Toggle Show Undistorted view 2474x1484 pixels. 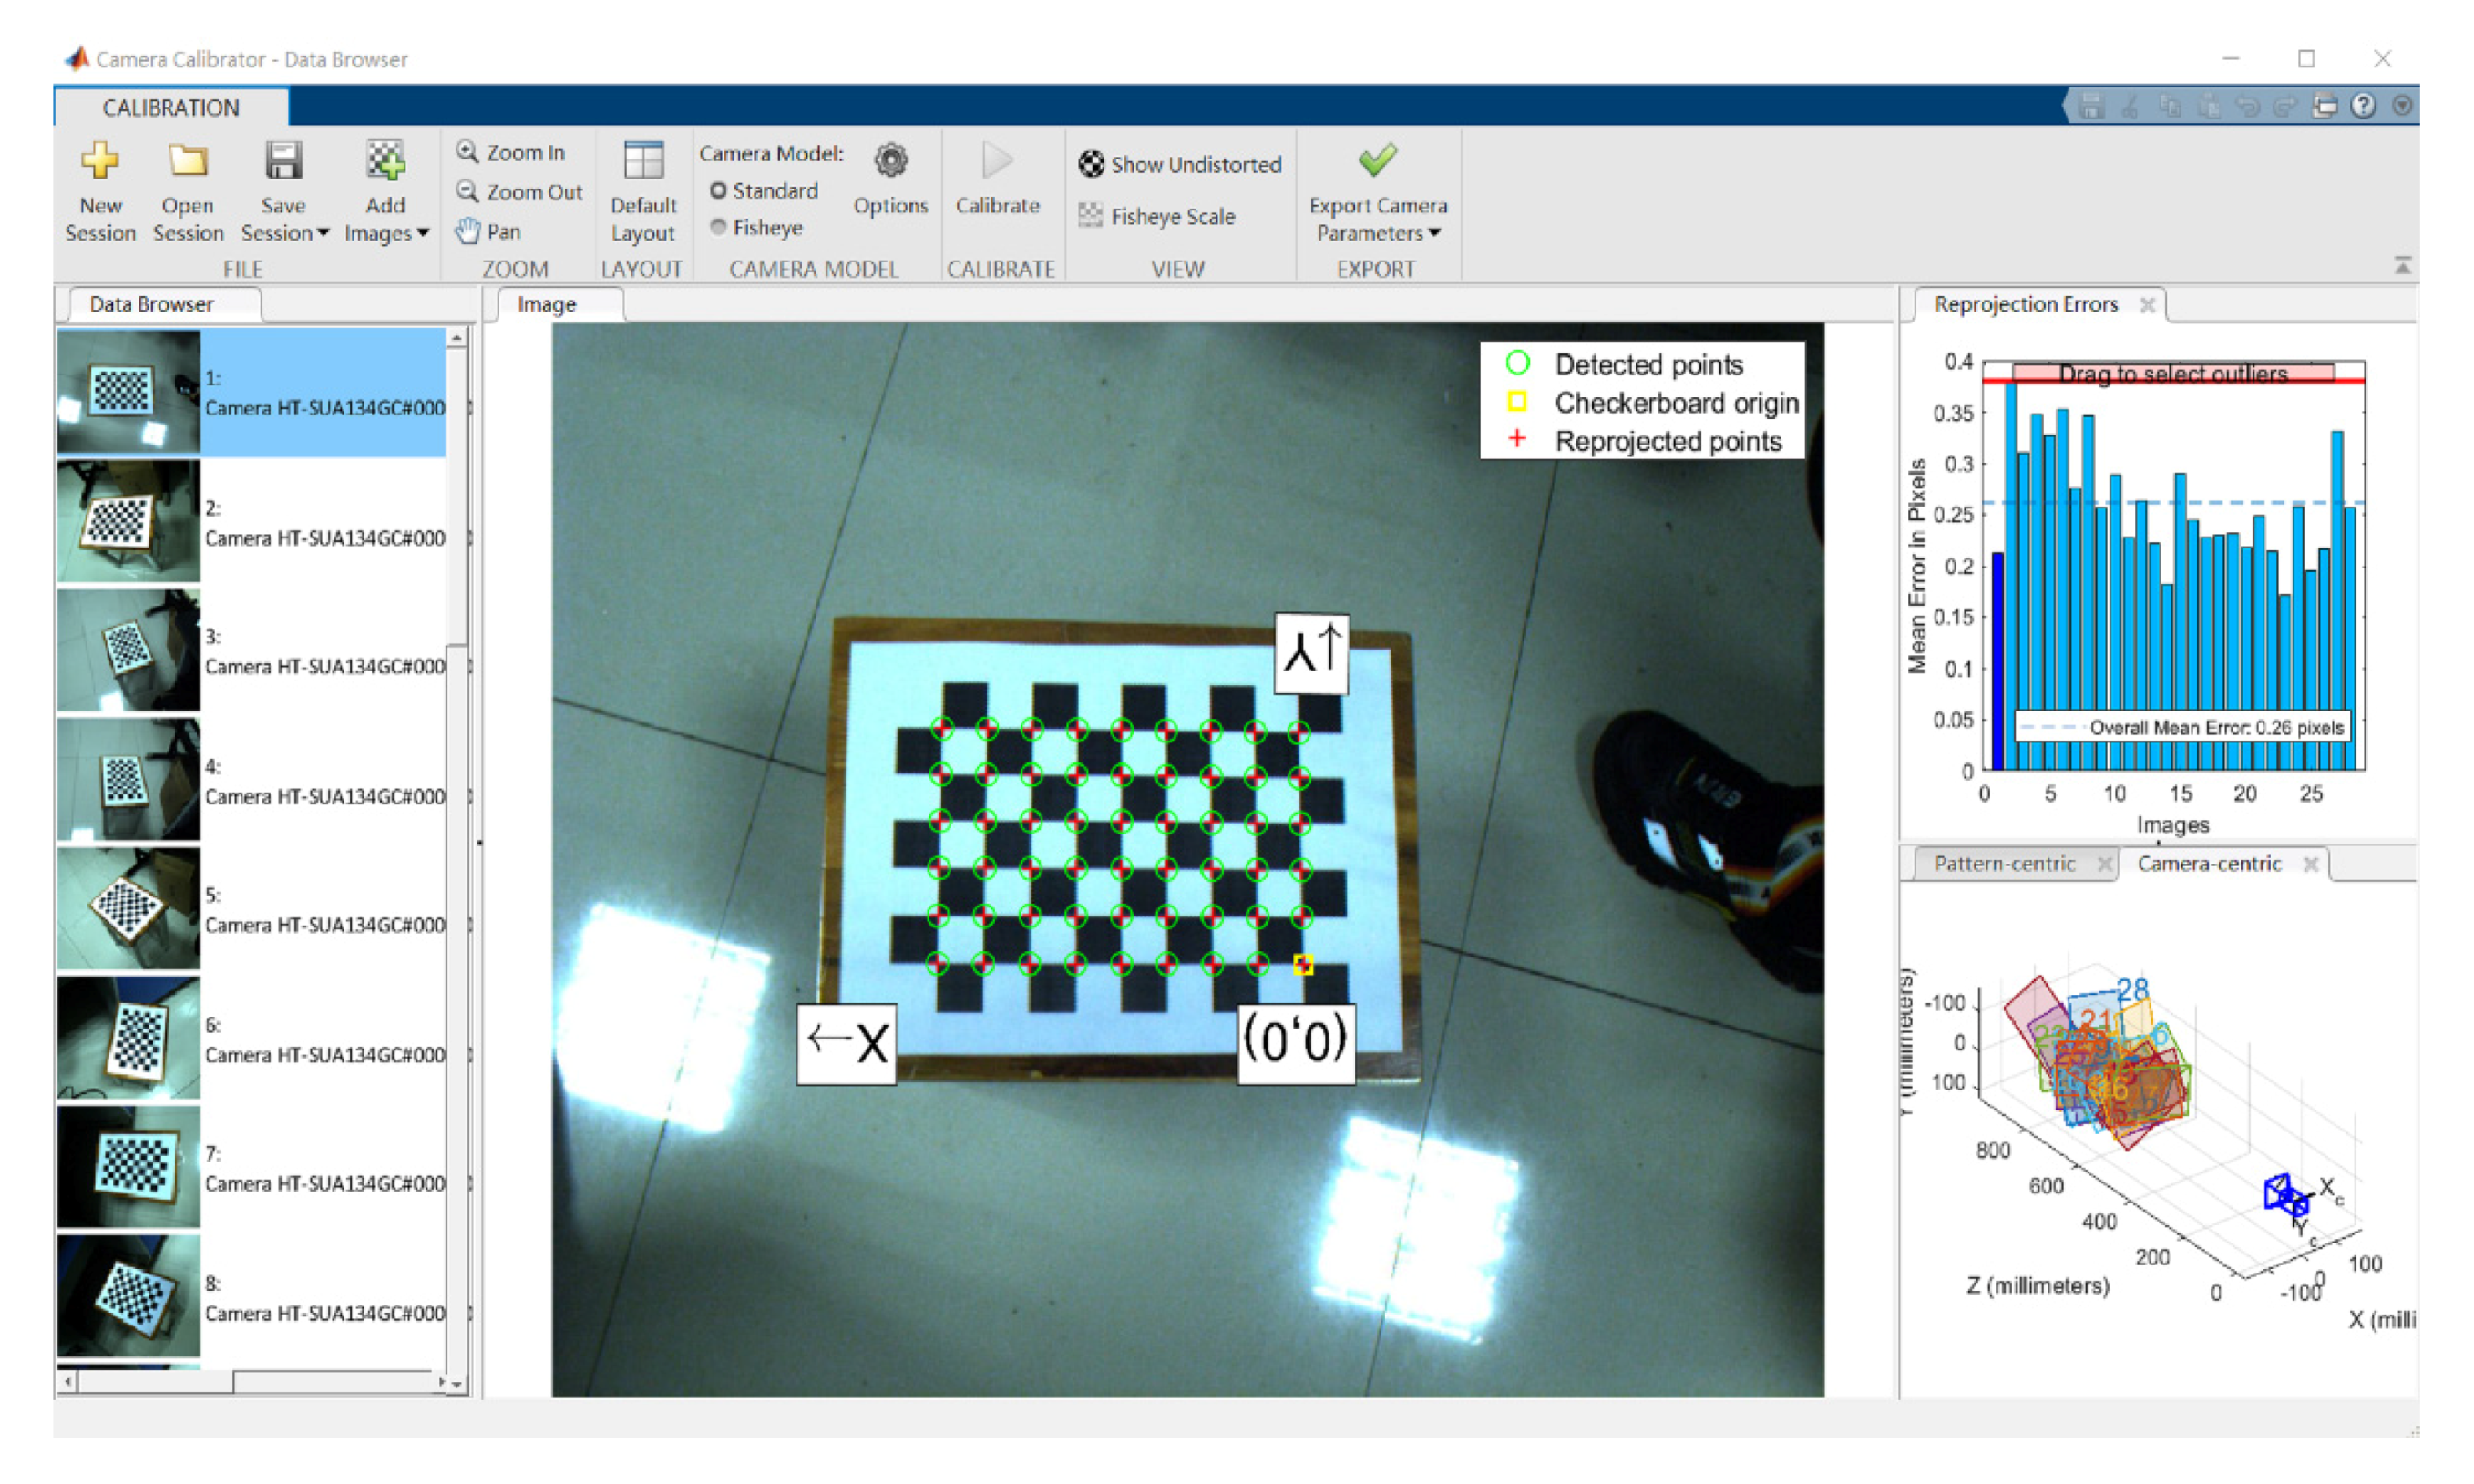pyautogui.click(x=1179, y=164)
